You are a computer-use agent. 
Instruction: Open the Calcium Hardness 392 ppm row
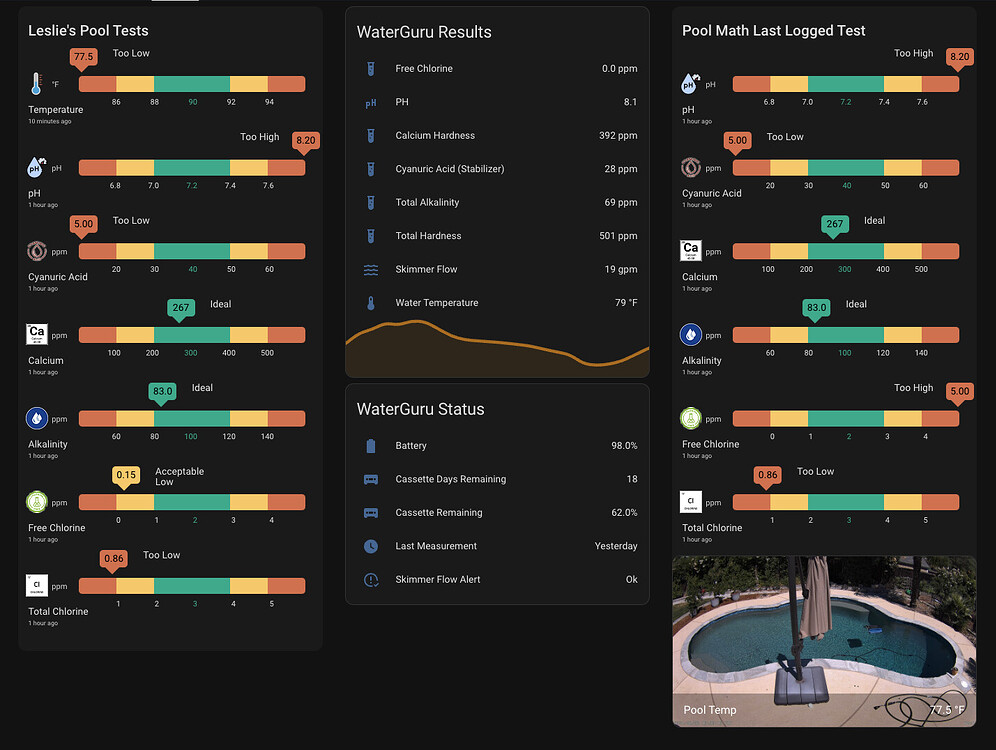[x=497, y=135]
